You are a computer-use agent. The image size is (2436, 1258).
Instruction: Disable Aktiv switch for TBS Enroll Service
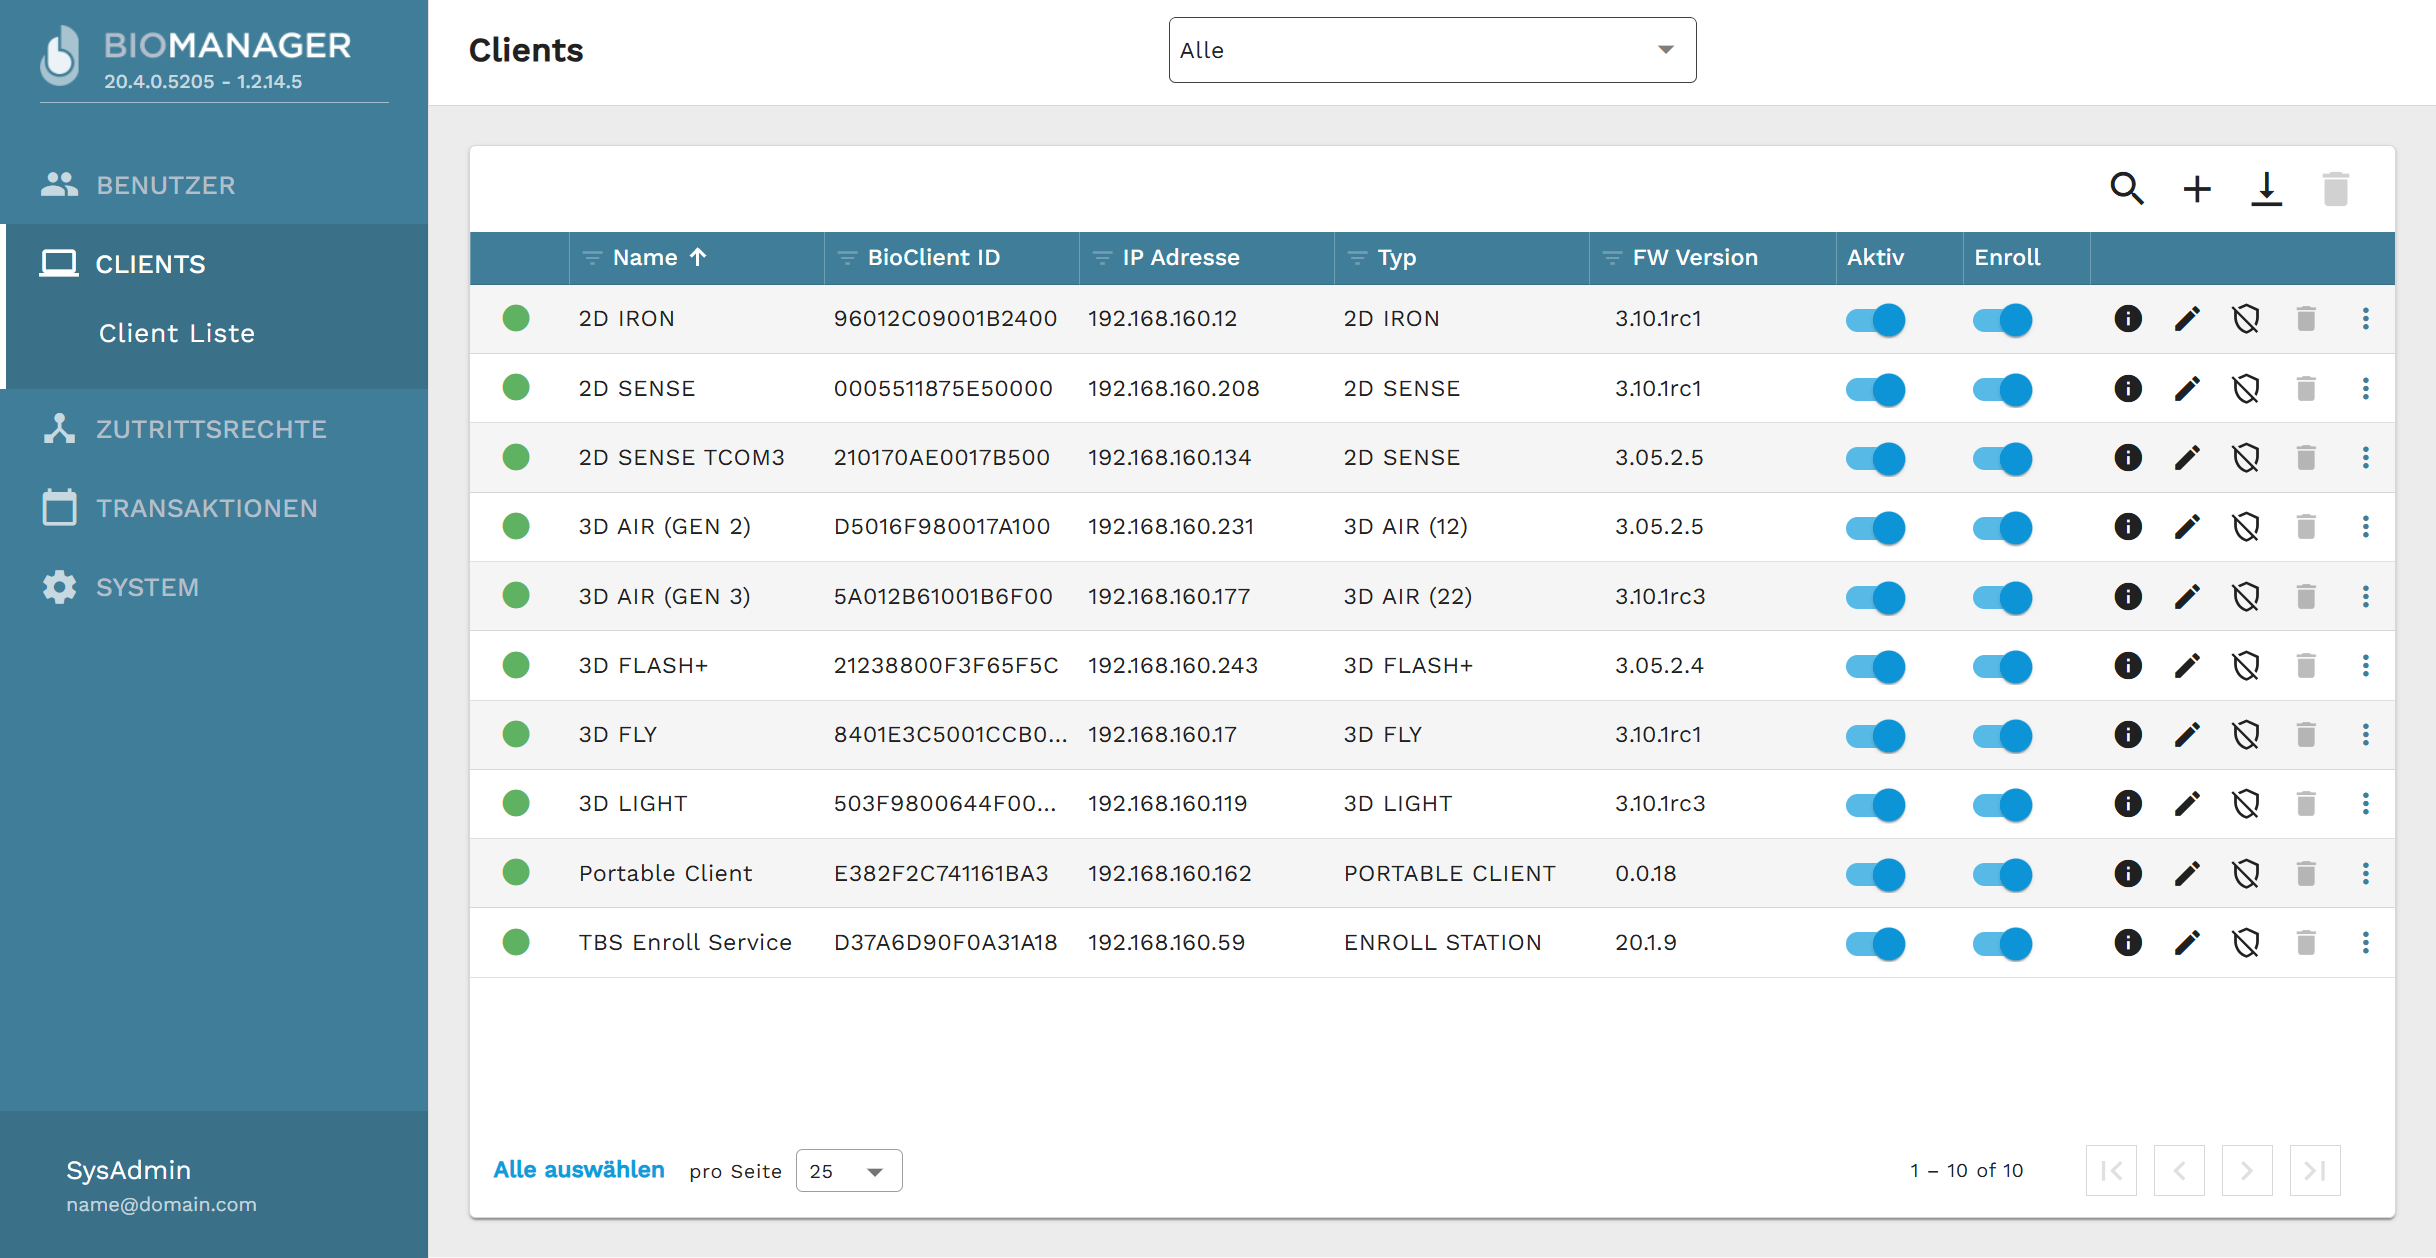(x=1875, y=943)
